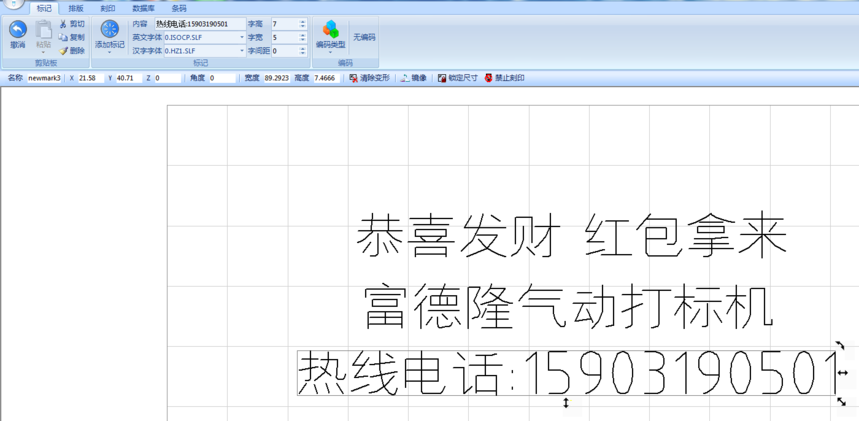
Task: Click the 镜像 mirror icon
Action: tap(405, 78)
